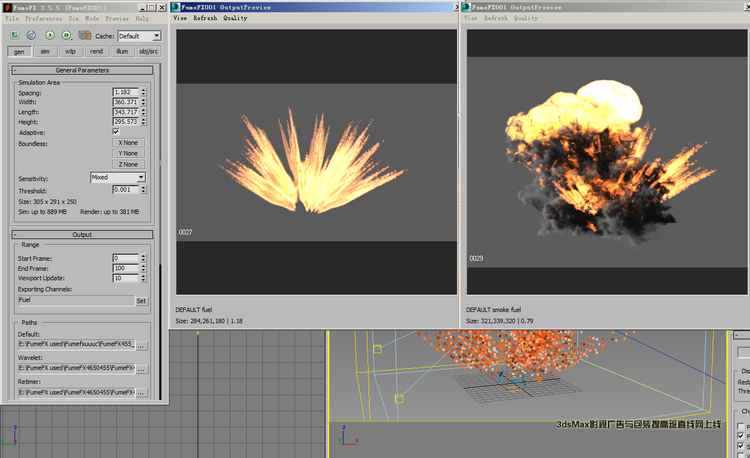Click the blue FumeFX preview window icon

coord(31,35)
